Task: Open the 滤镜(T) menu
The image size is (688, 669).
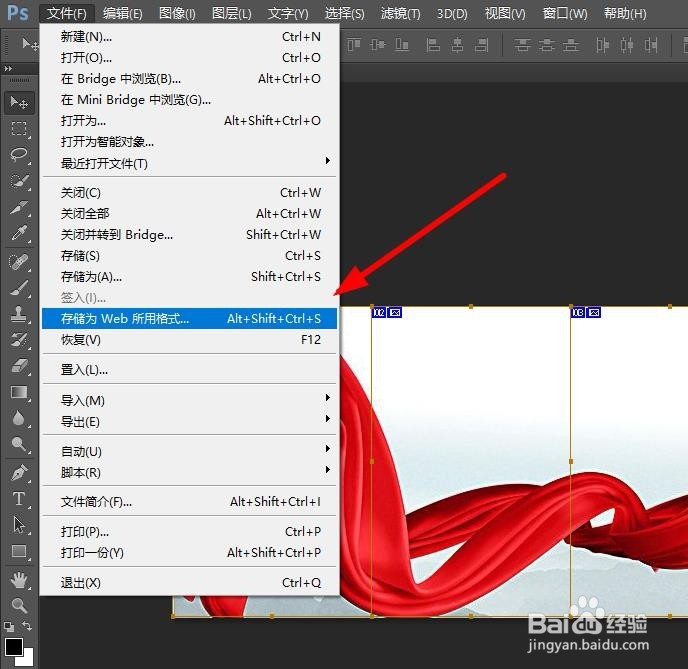Action: pyautogui.click(x=400, y=14)
